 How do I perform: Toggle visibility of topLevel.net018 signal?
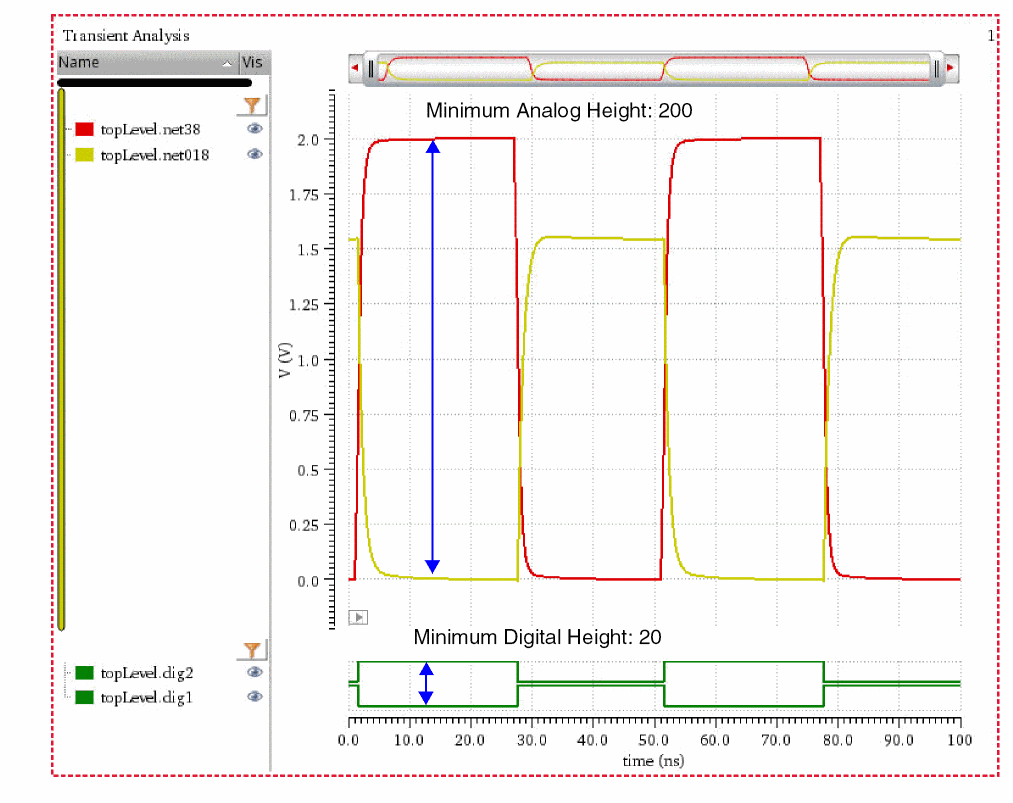[x=255, y=154]
